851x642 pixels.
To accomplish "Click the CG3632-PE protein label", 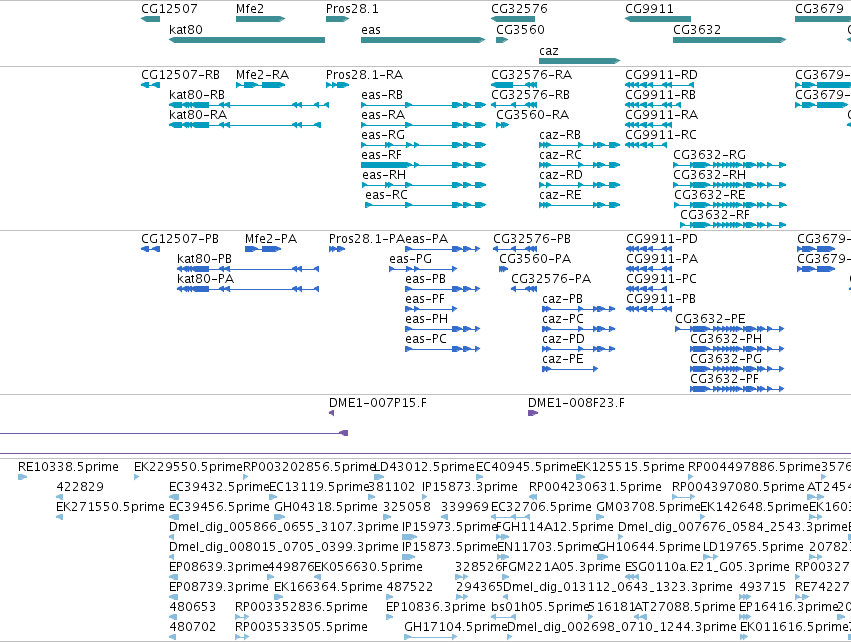I will tap(710, 319).
